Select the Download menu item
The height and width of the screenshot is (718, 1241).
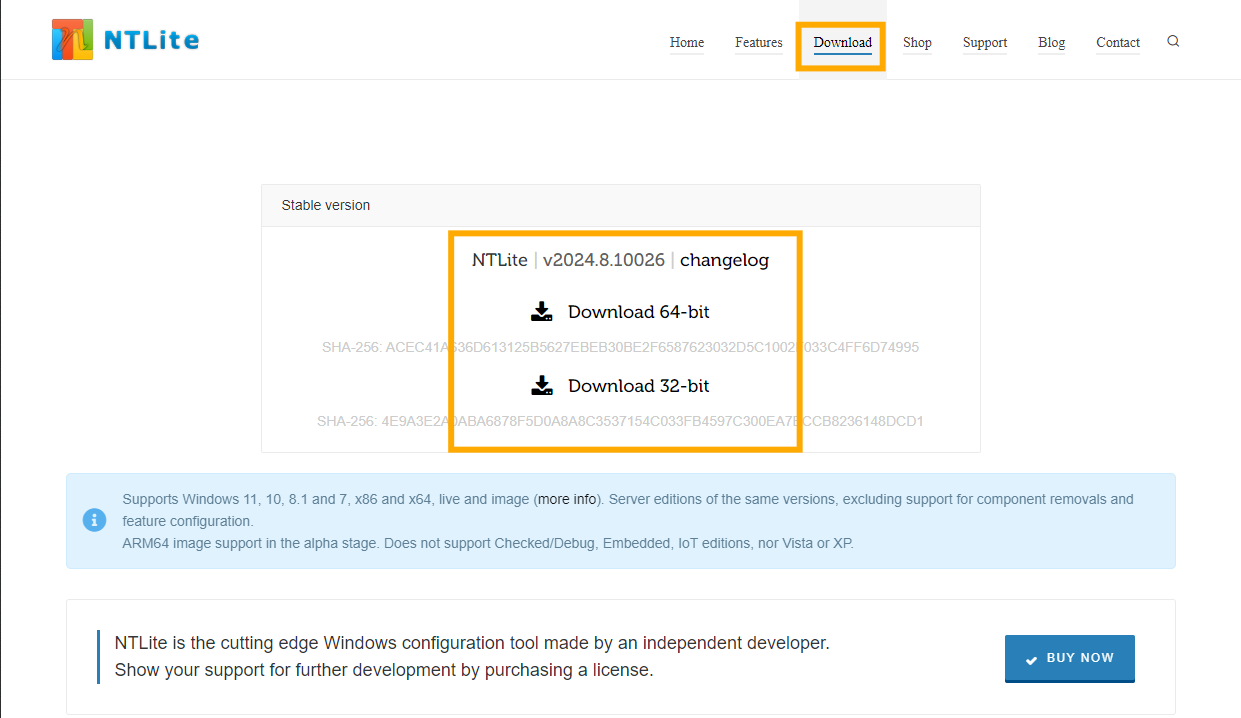843,42
